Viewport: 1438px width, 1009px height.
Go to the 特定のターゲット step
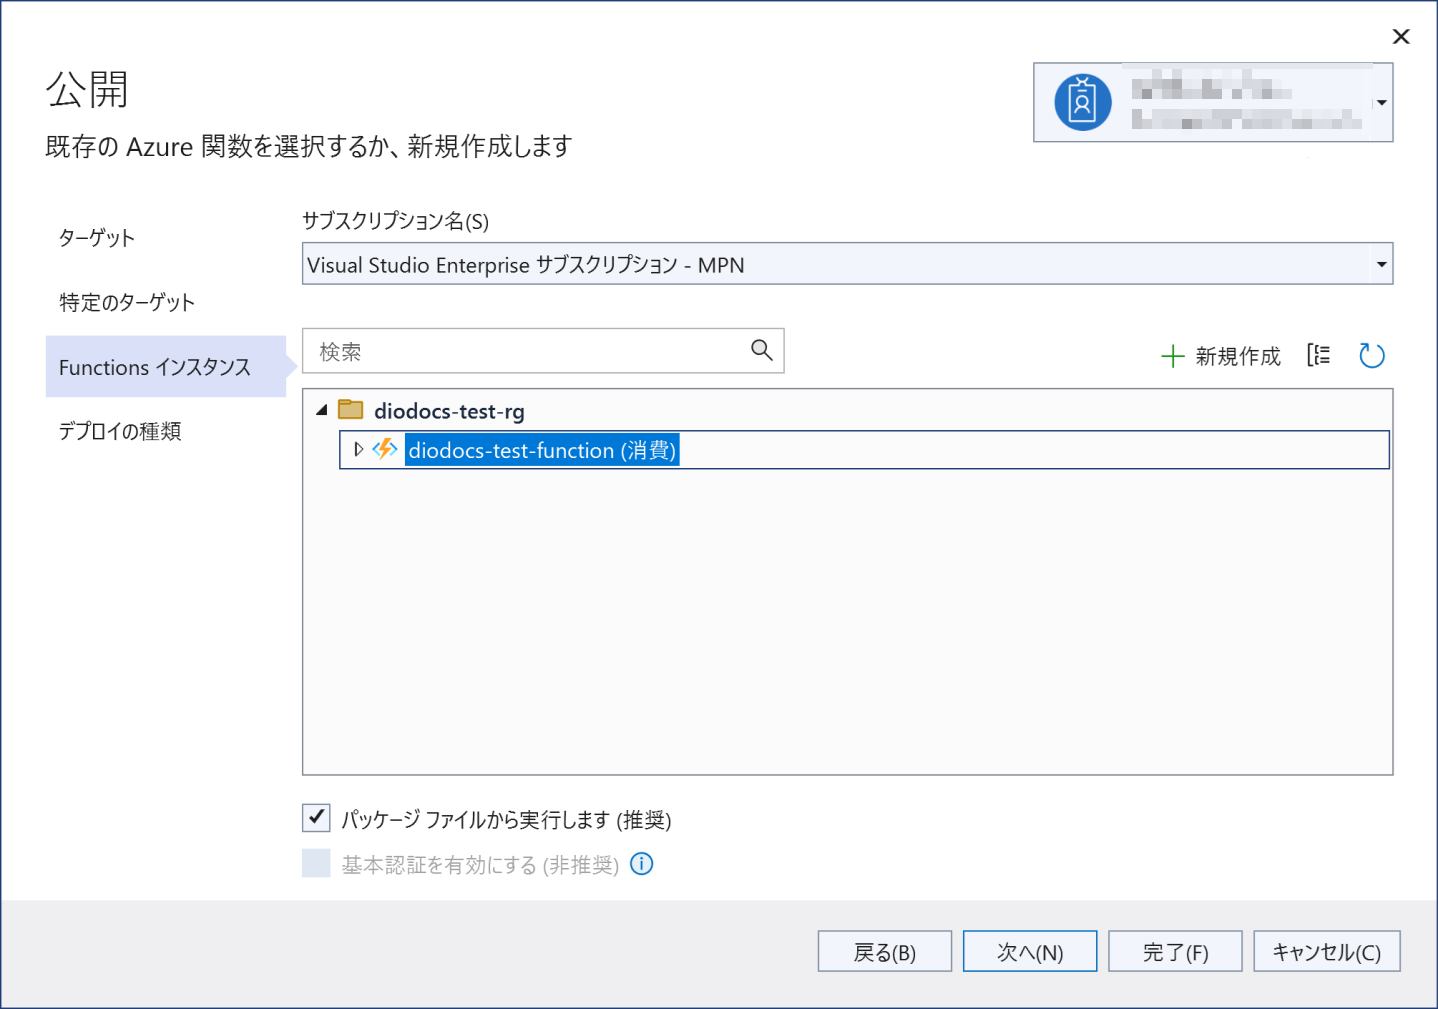[127, 302]
